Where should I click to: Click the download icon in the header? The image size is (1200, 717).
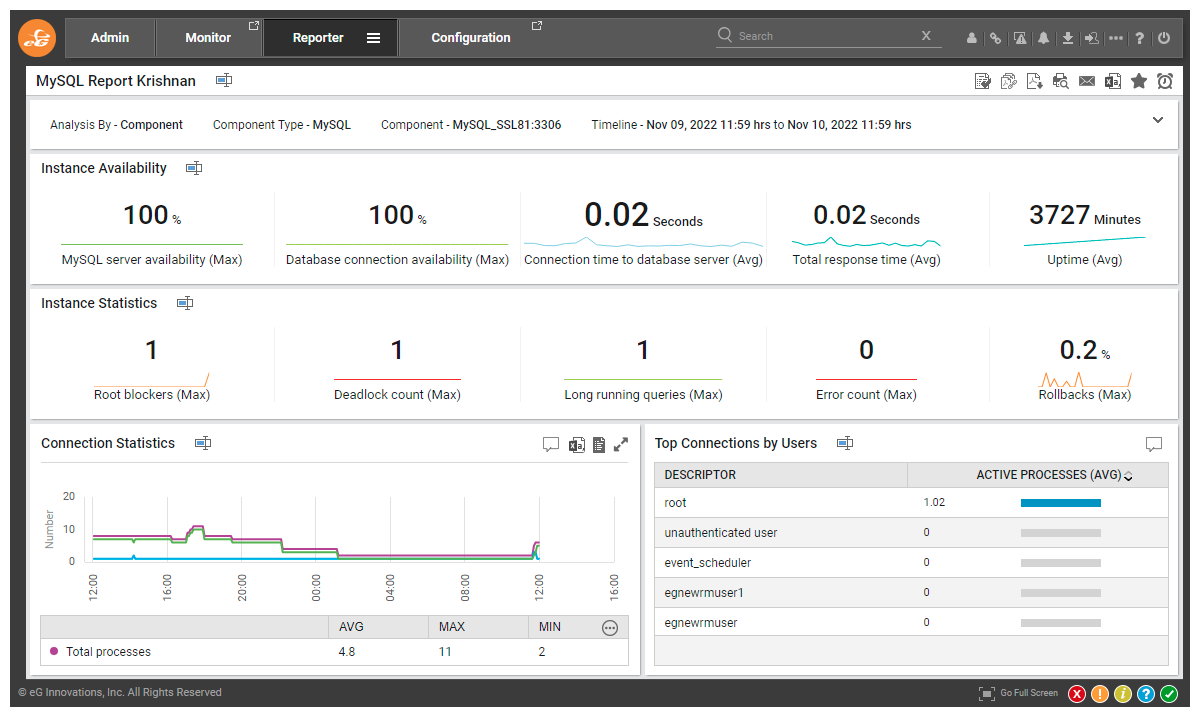tap(1068, 38)
